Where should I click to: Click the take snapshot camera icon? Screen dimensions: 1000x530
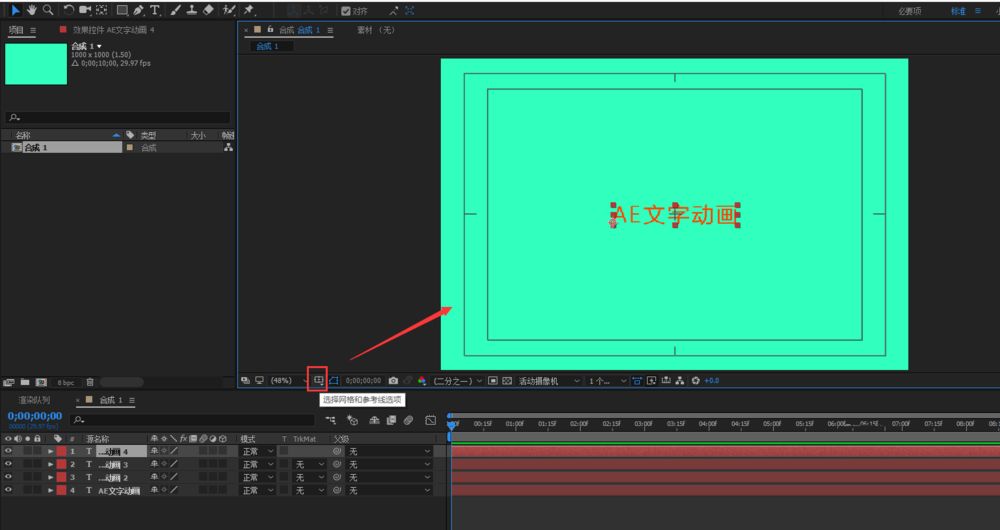pos(393,381)
